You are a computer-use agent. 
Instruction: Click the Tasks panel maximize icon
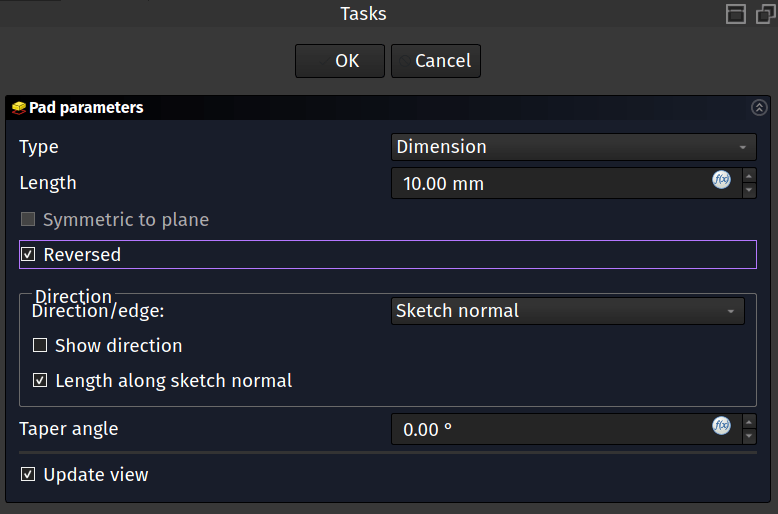736,14
